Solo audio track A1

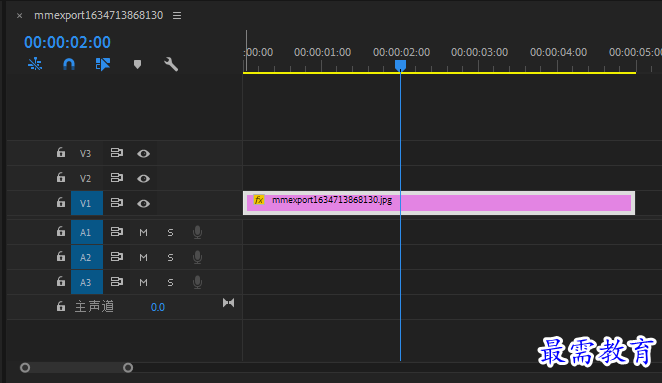[x=170, y=232]
